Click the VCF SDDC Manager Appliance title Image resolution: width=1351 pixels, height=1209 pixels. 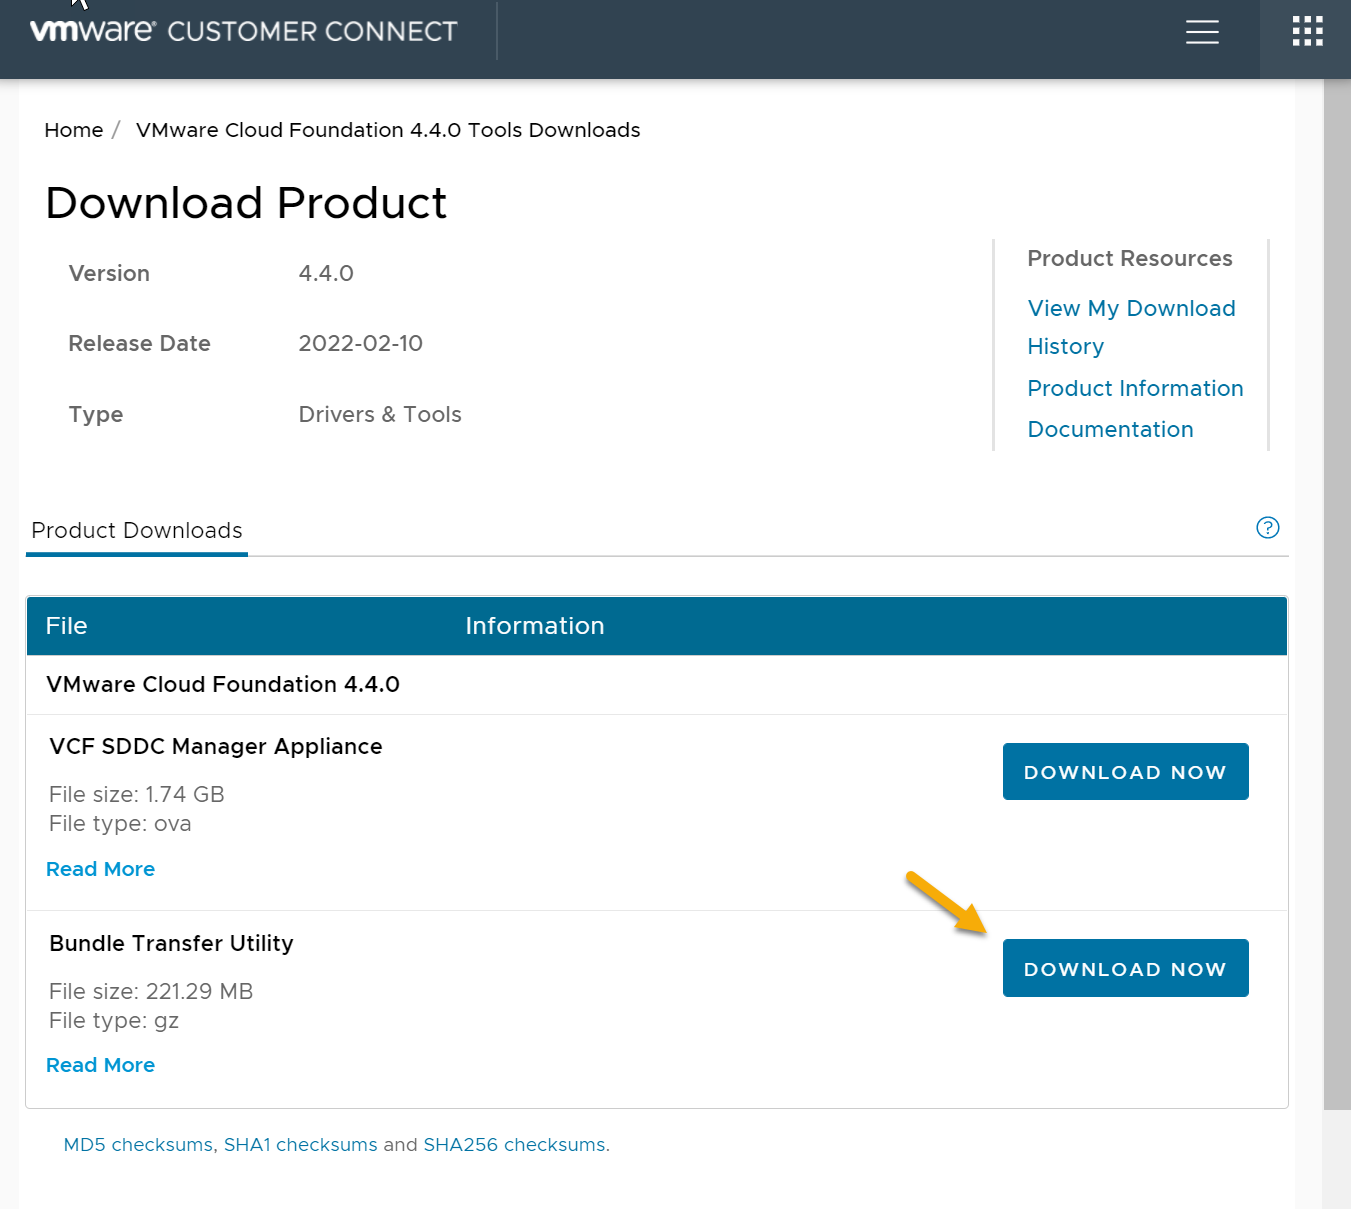coord(216,747)
